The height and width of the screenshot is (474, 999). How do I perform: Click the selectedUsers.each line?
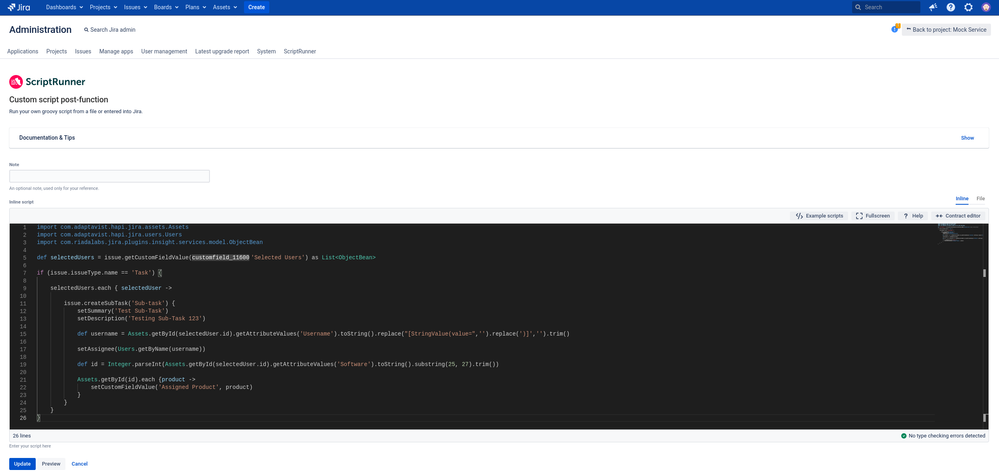point(113,288)
